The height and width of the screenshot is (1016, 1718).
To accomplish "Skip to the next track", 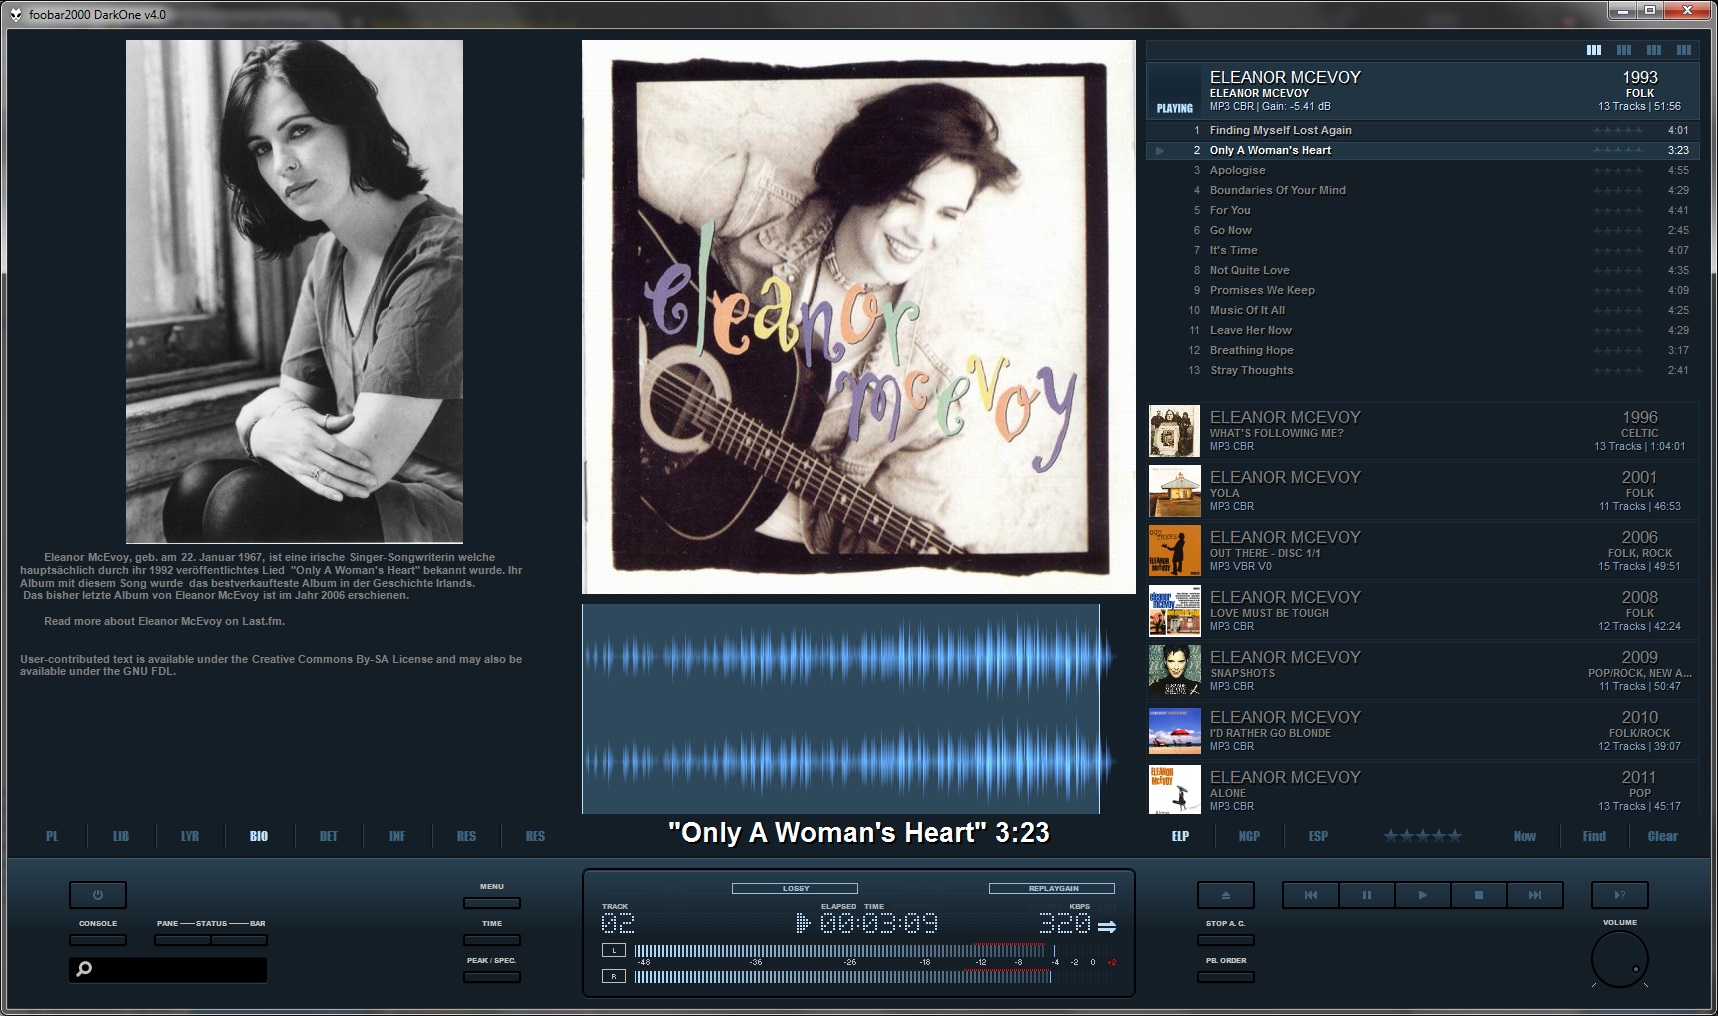I will click(1534, 895).
